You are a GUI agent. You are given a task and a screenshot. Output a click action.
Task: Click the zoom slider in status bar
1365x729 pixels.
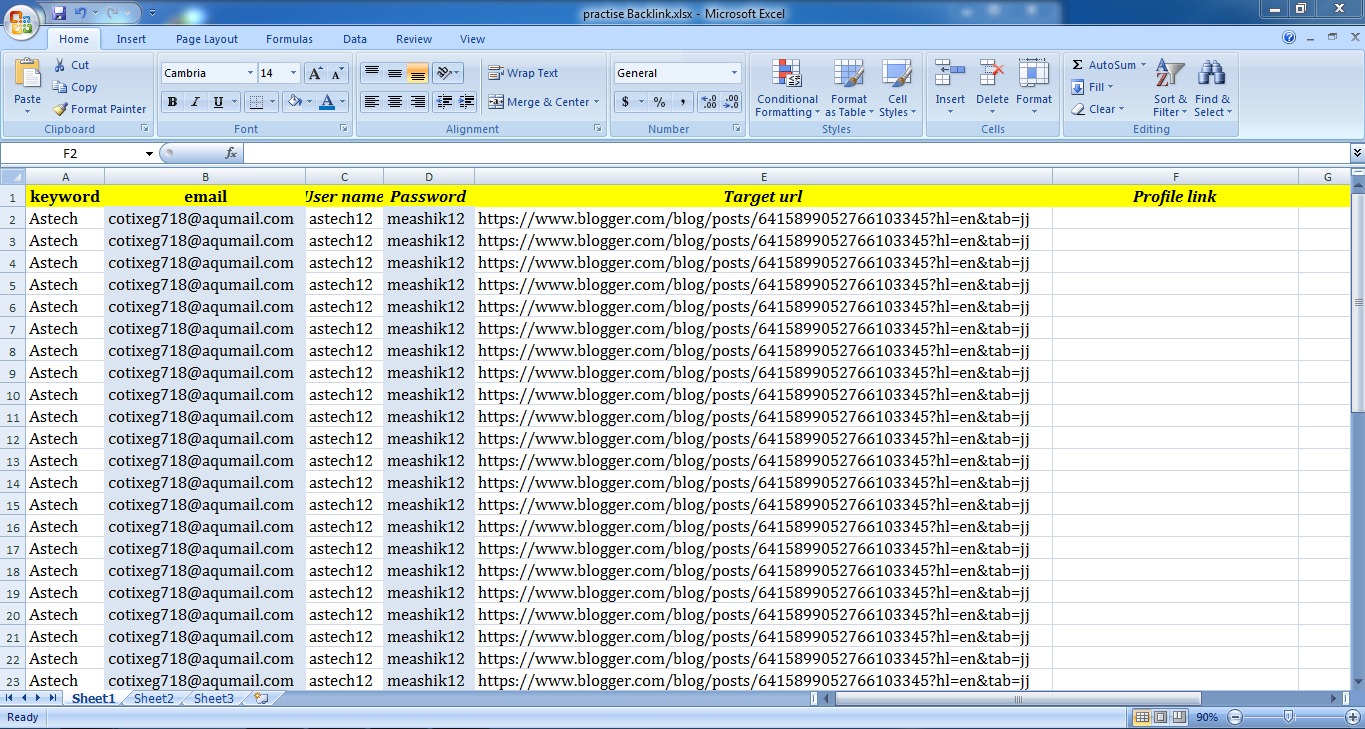[1288, 717]
